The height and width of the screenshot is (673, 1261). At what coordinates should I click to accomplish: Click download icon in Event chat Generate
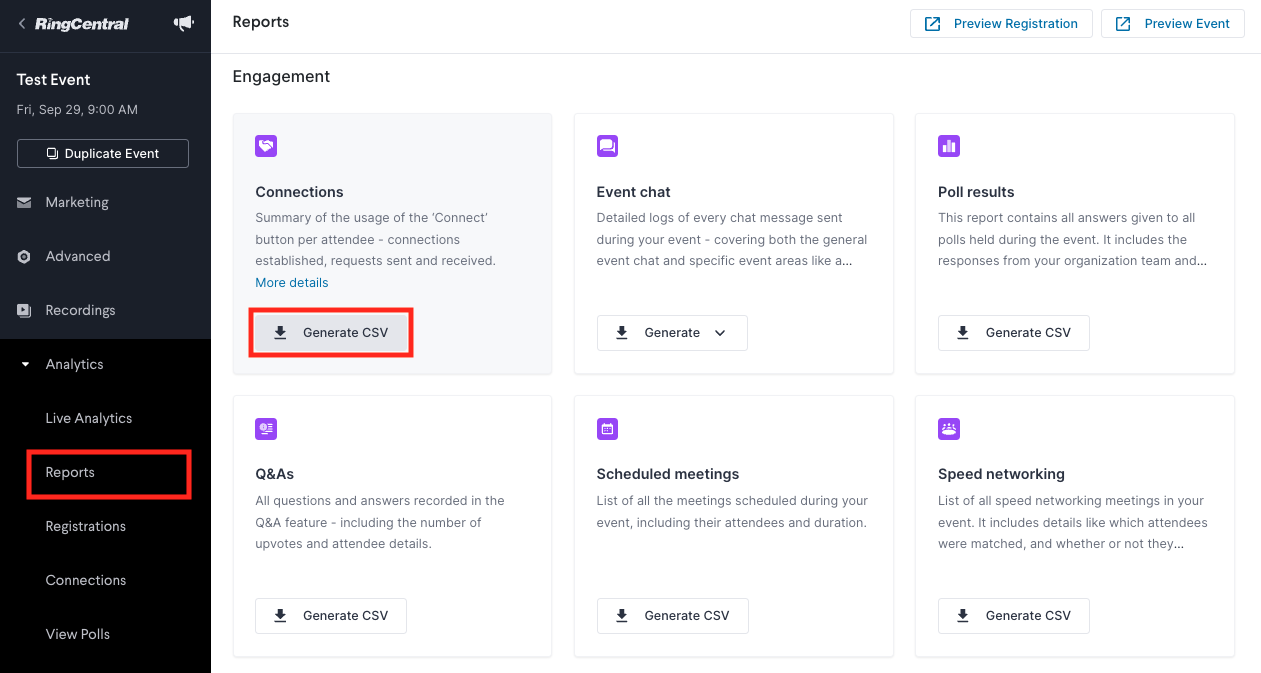(x=621, y=333)
